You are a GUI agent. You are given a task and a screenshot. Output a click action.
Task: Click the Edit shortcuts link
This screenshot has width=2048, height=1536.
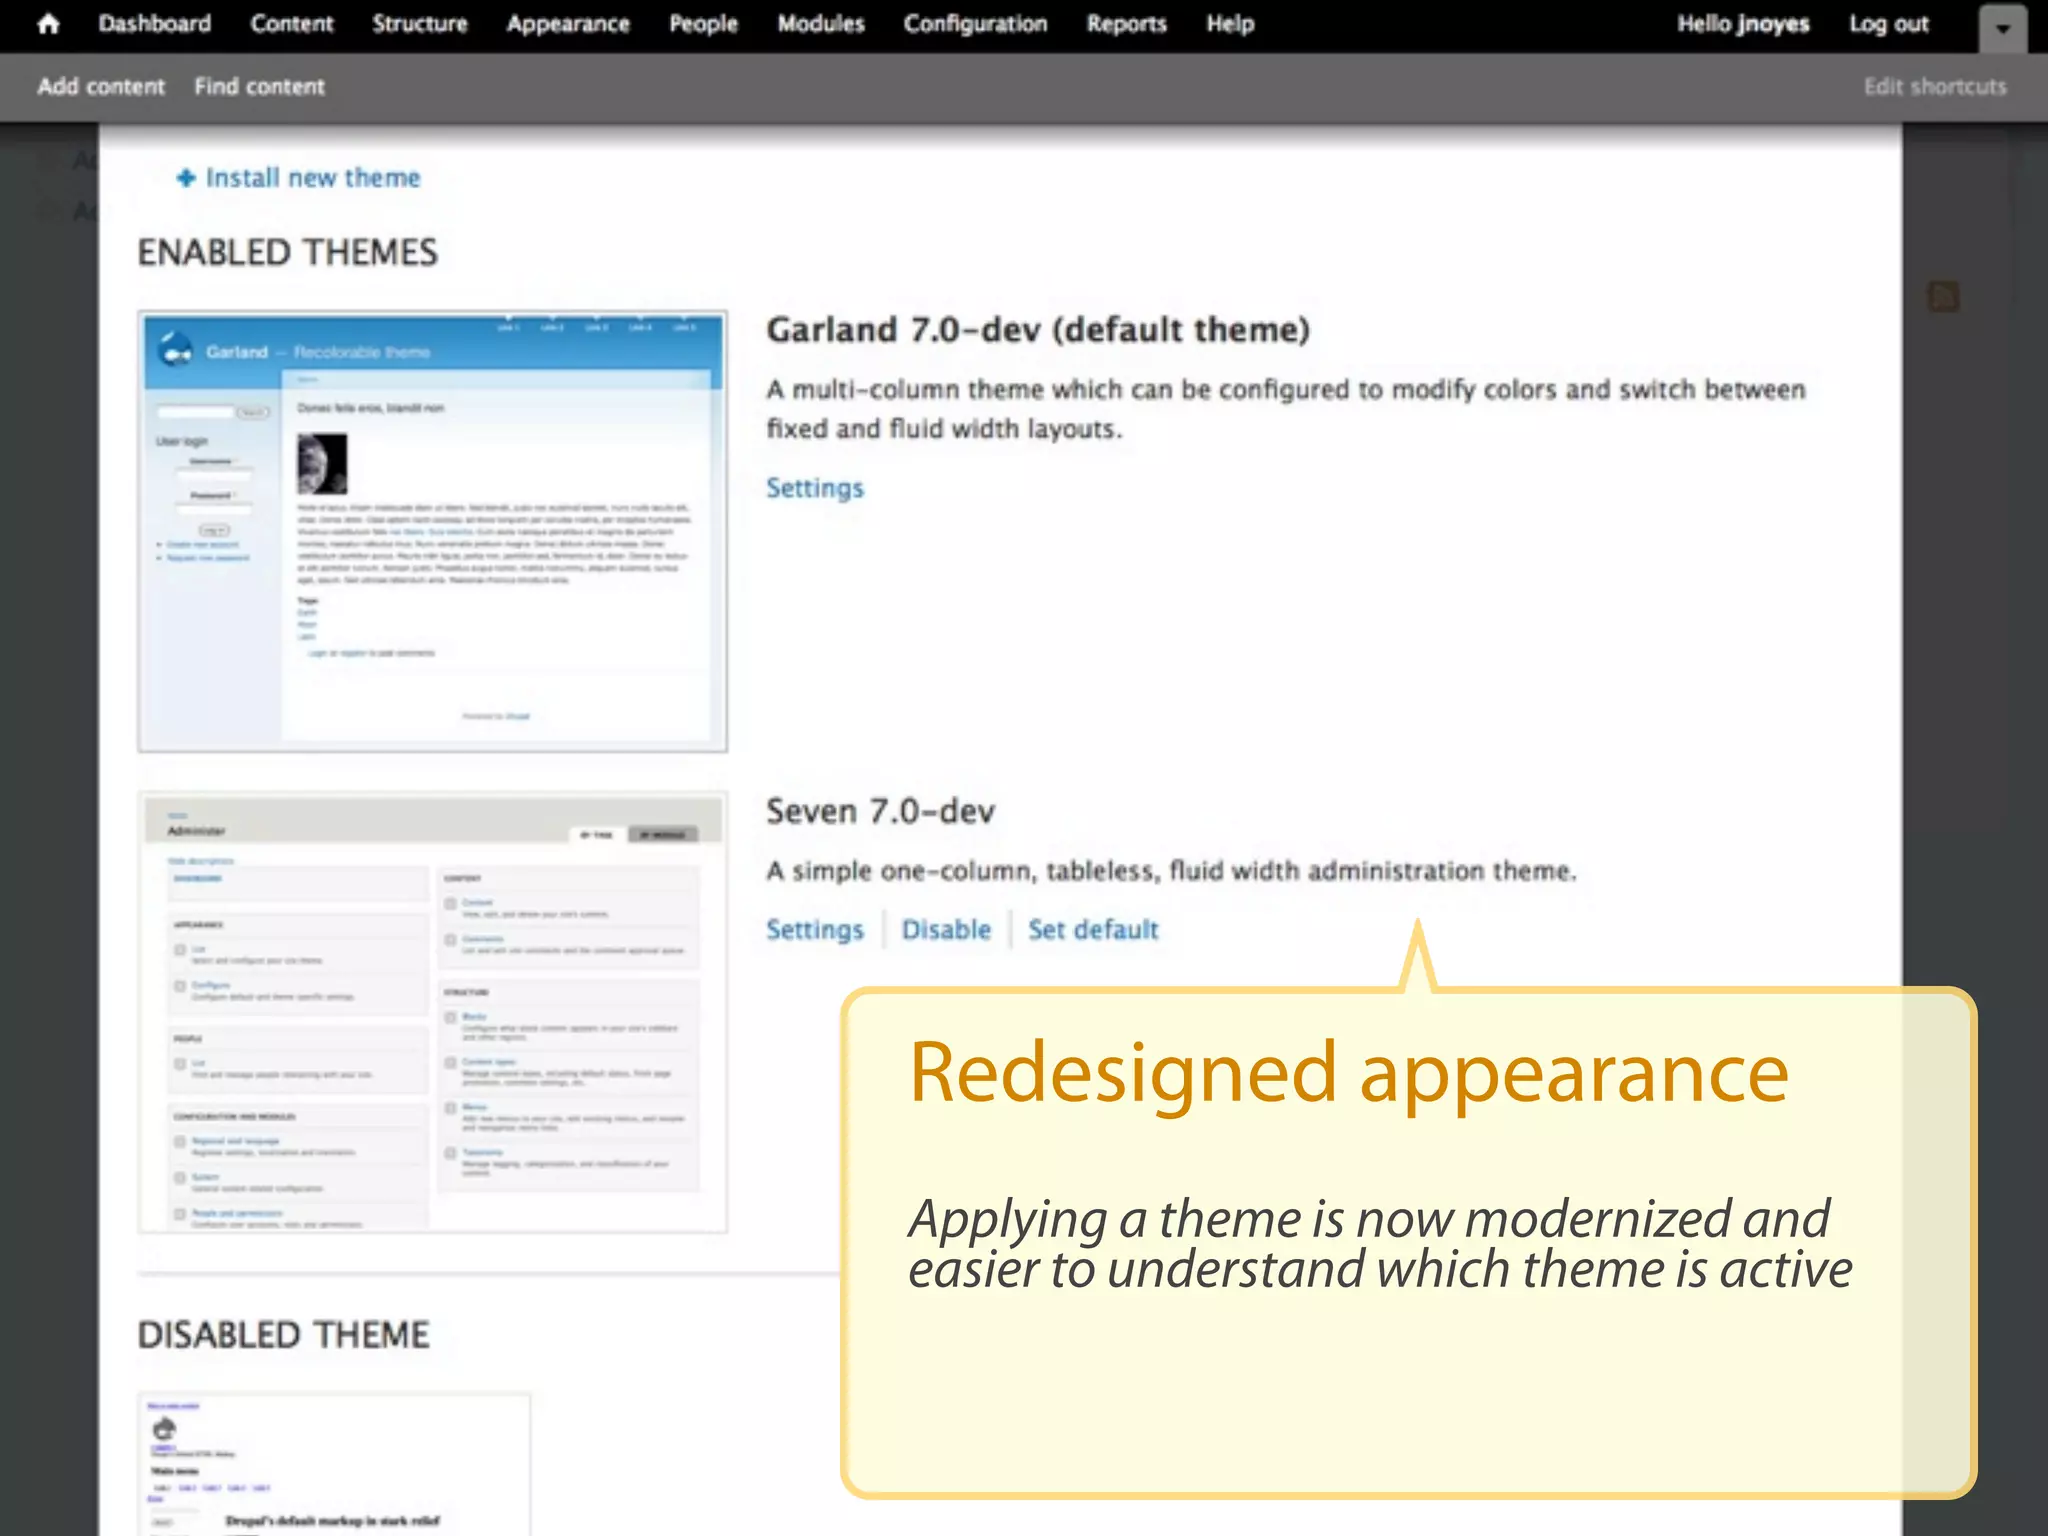coord(1934,87)
